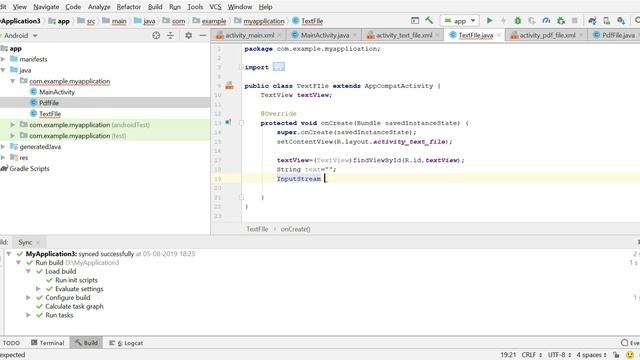Open the TODO tool window
The width and height of the screenshot is (640, 360).
[11, 343]
